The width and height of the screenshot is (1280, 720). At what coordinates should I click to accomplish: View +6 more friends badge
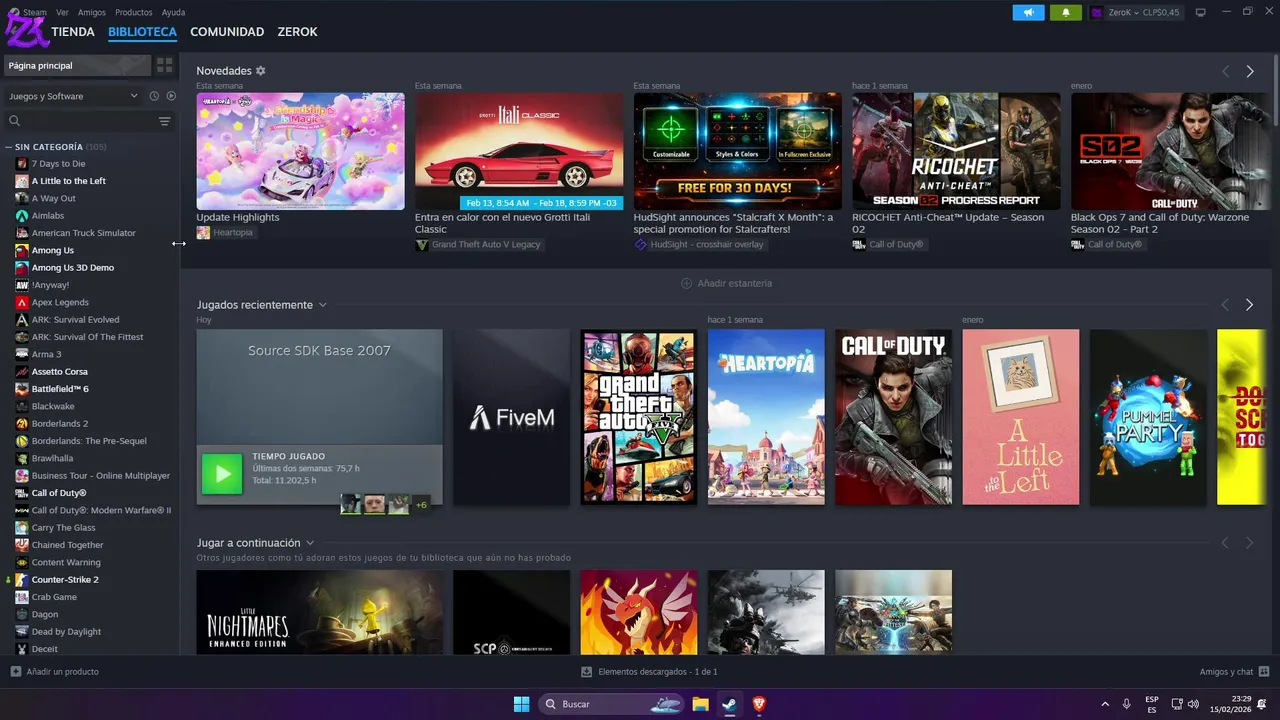click(x=421, y=504)
